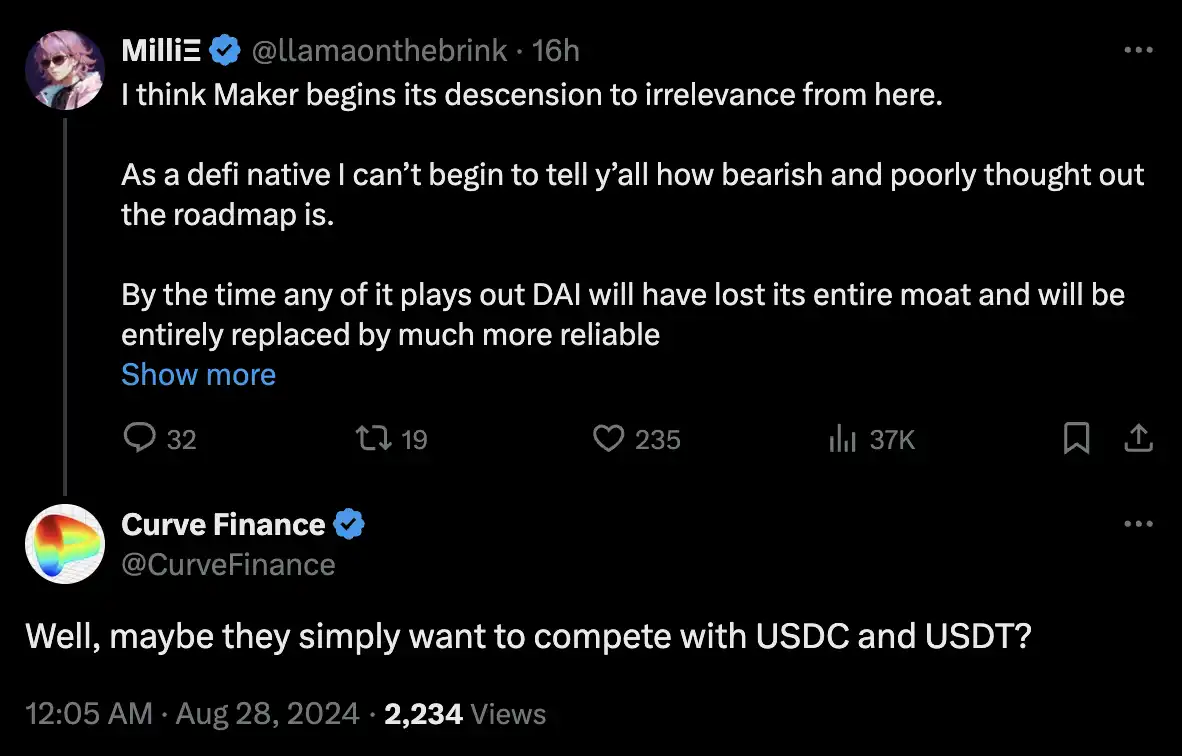
Task: Retweet the MilliΞ post
Action: coord(374,438)
